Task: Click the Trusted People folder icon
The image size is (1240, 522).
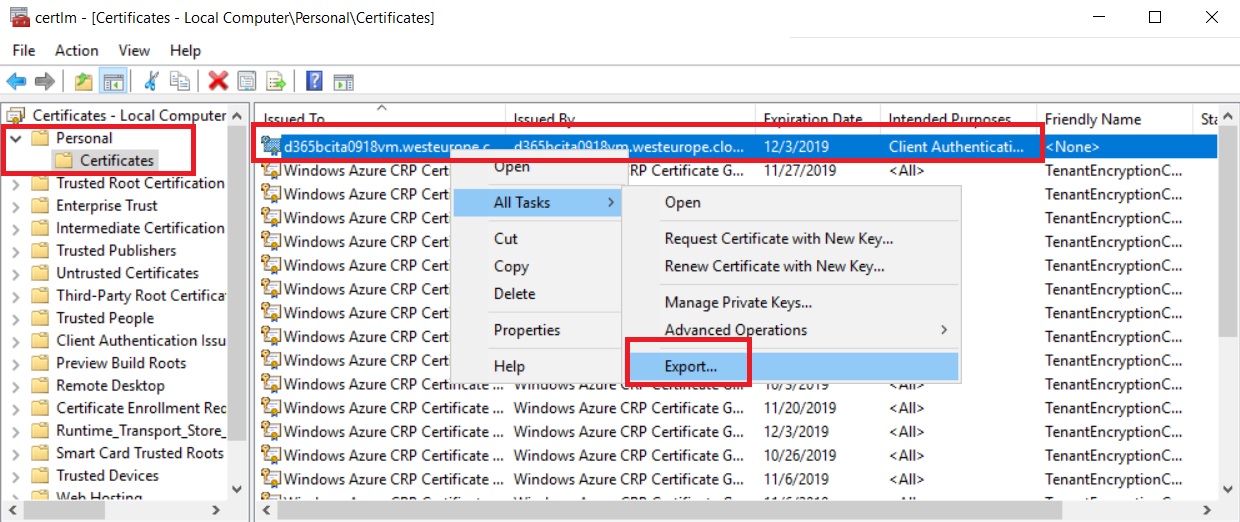Action: click(x=41, y=318)
